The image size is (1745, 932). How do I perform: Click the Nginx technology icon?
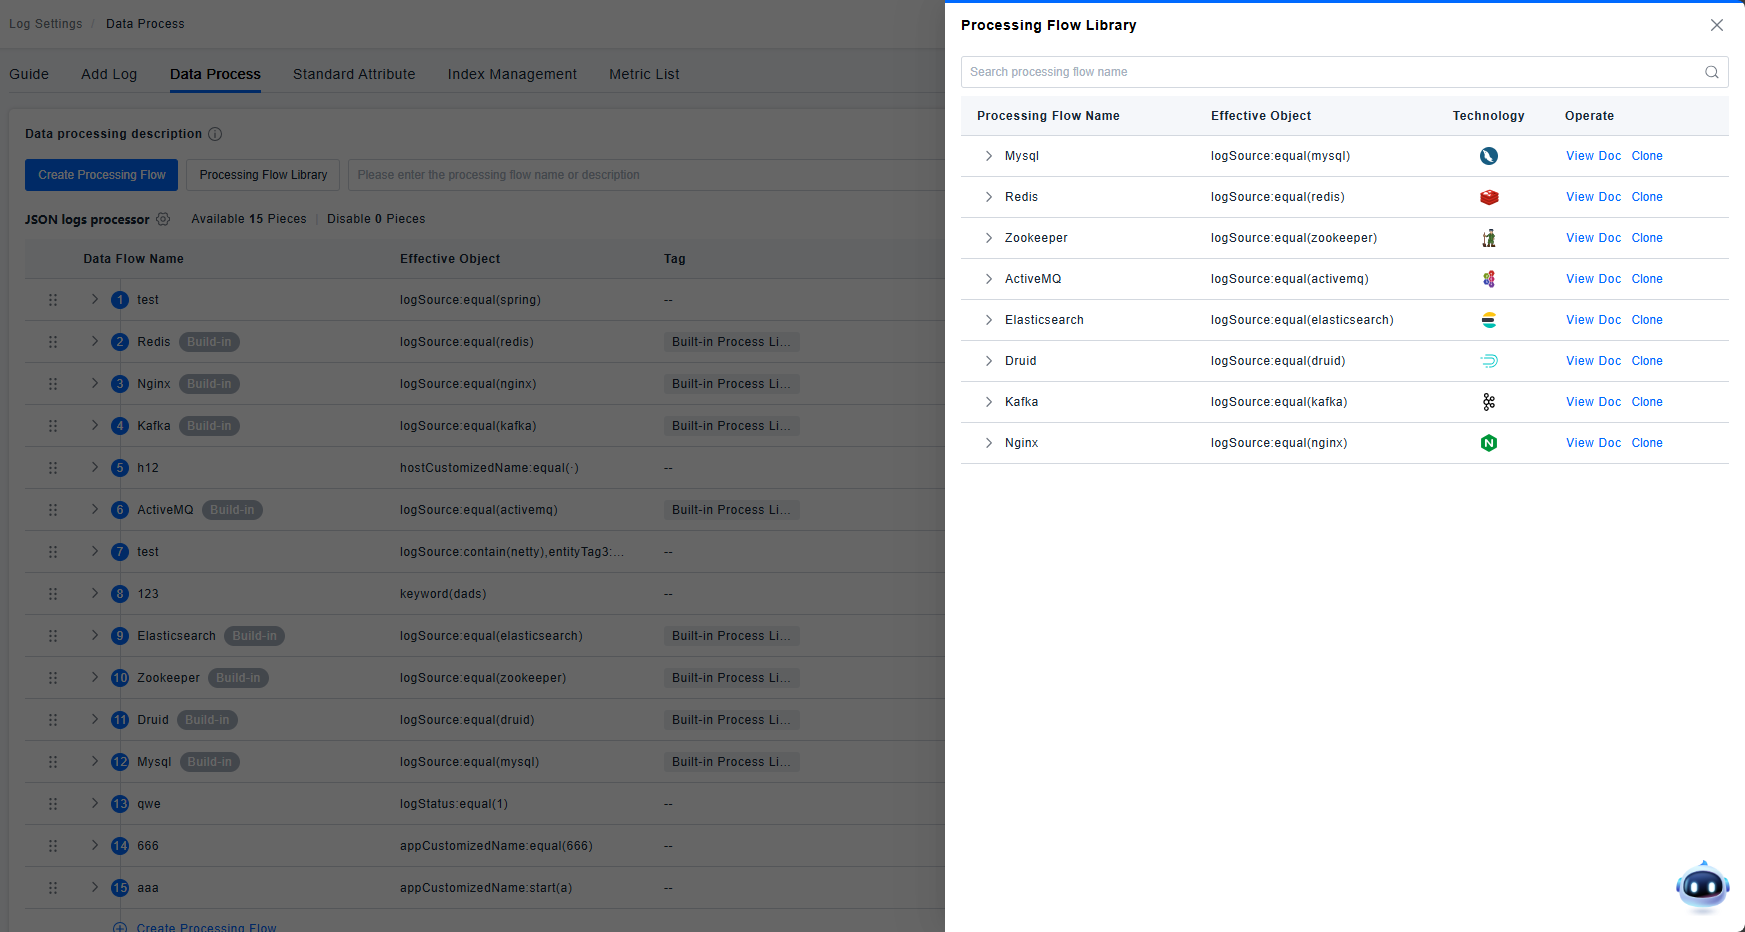(1488, 443)
